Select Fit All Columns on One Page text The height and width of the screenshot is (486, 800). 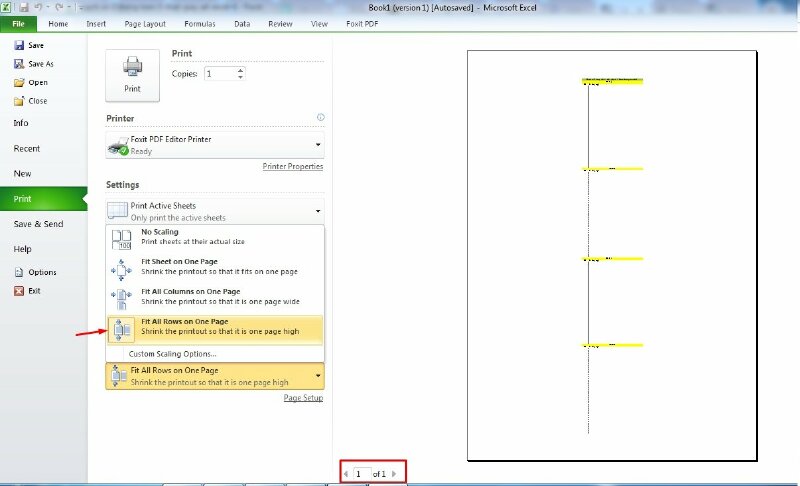click(191, 292)
